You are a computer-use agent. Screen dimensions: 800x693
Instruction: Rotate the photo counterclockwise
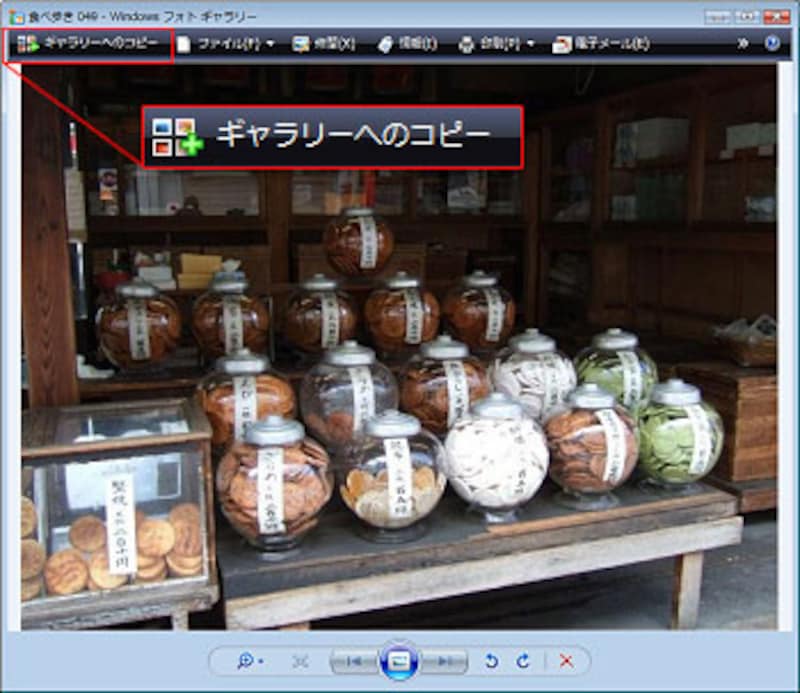pos(491,661)
